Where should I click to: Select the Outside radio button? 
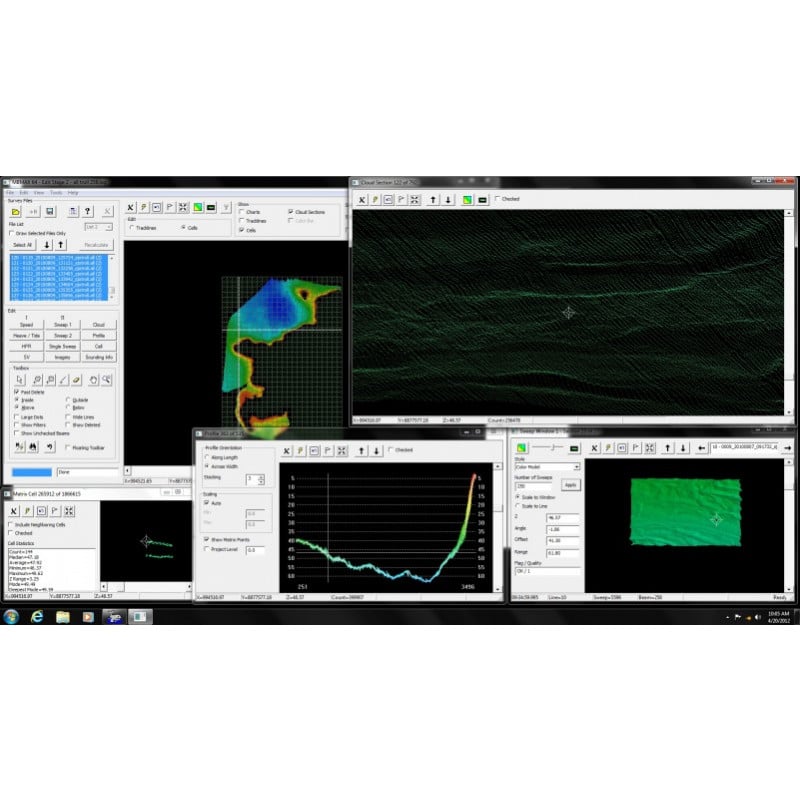[68, 399]
